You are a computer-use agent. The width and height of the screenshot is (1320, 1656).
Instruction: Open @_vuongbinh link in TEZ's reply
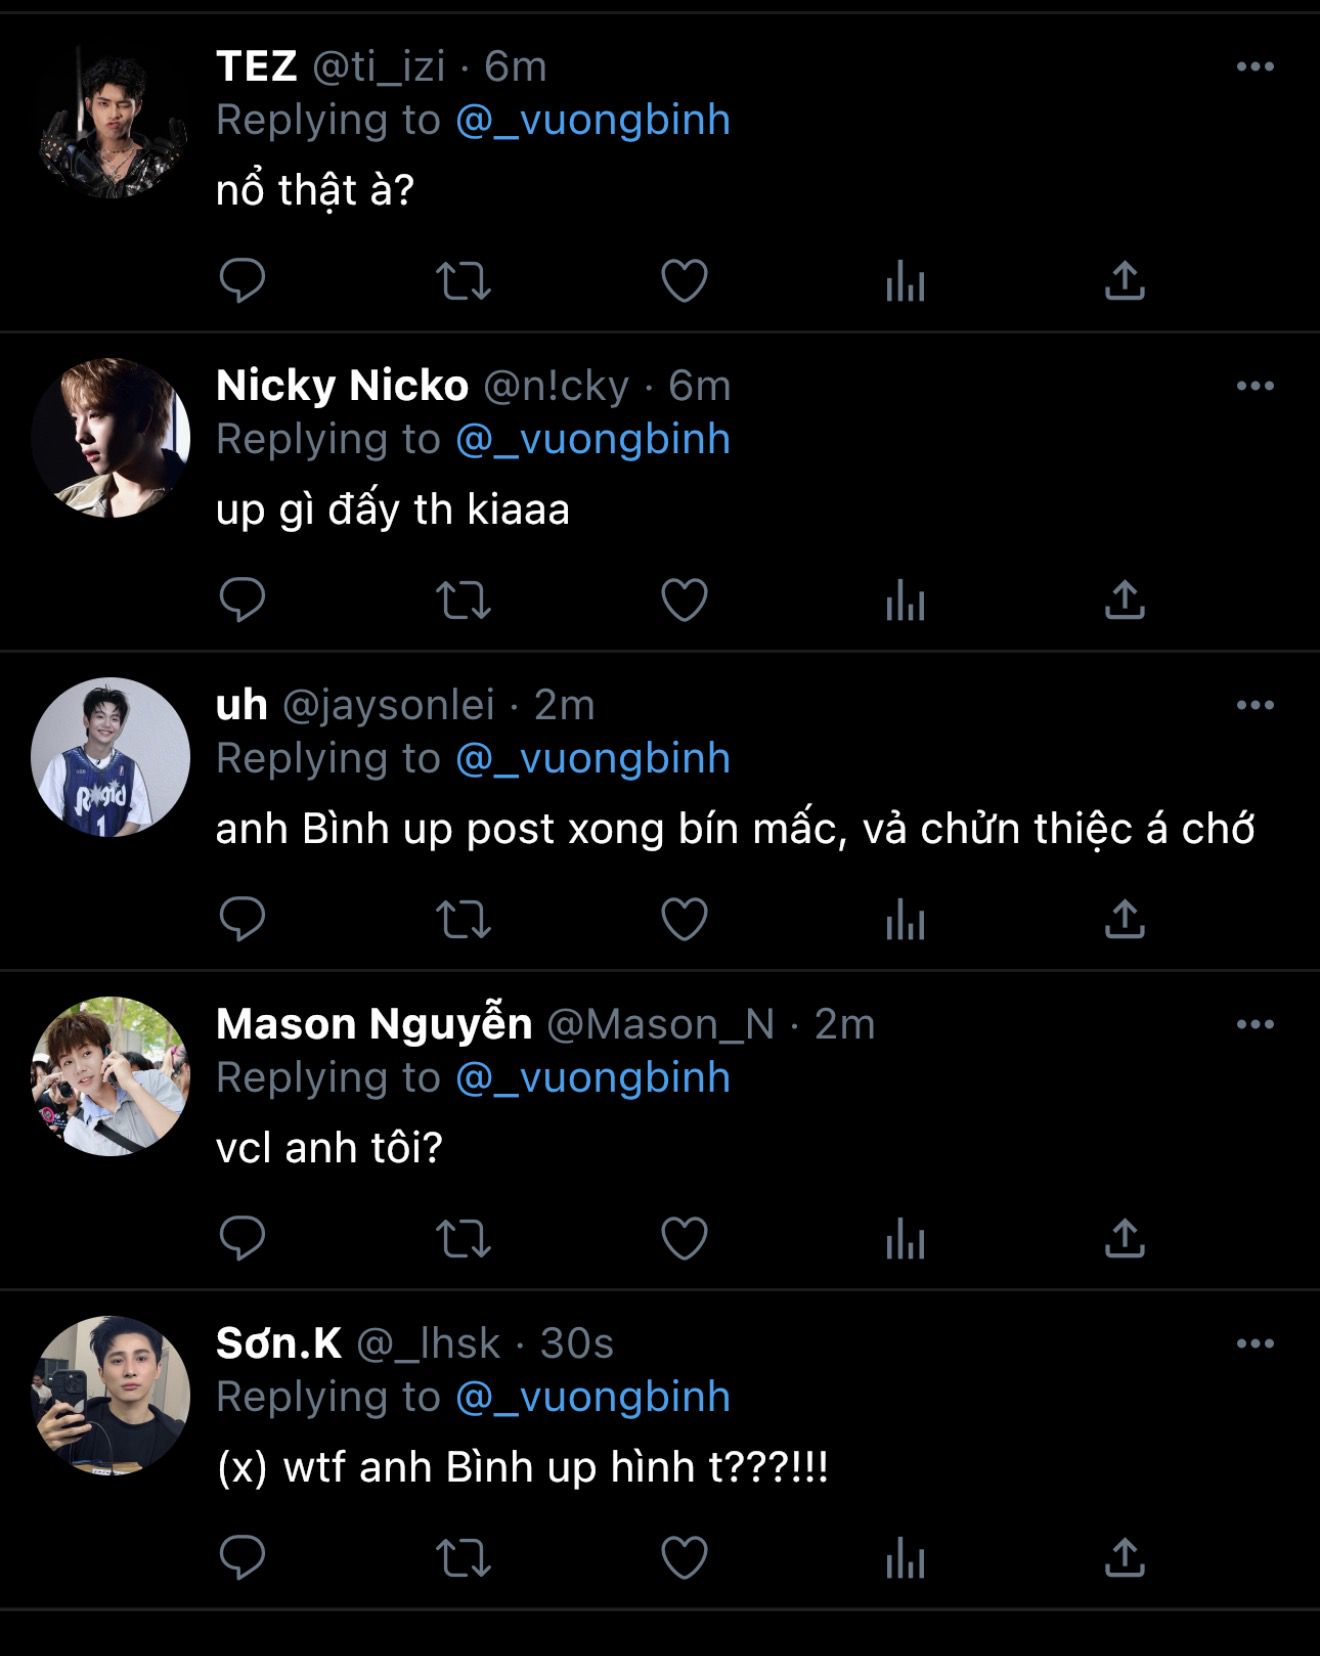[x=593, y=120]
